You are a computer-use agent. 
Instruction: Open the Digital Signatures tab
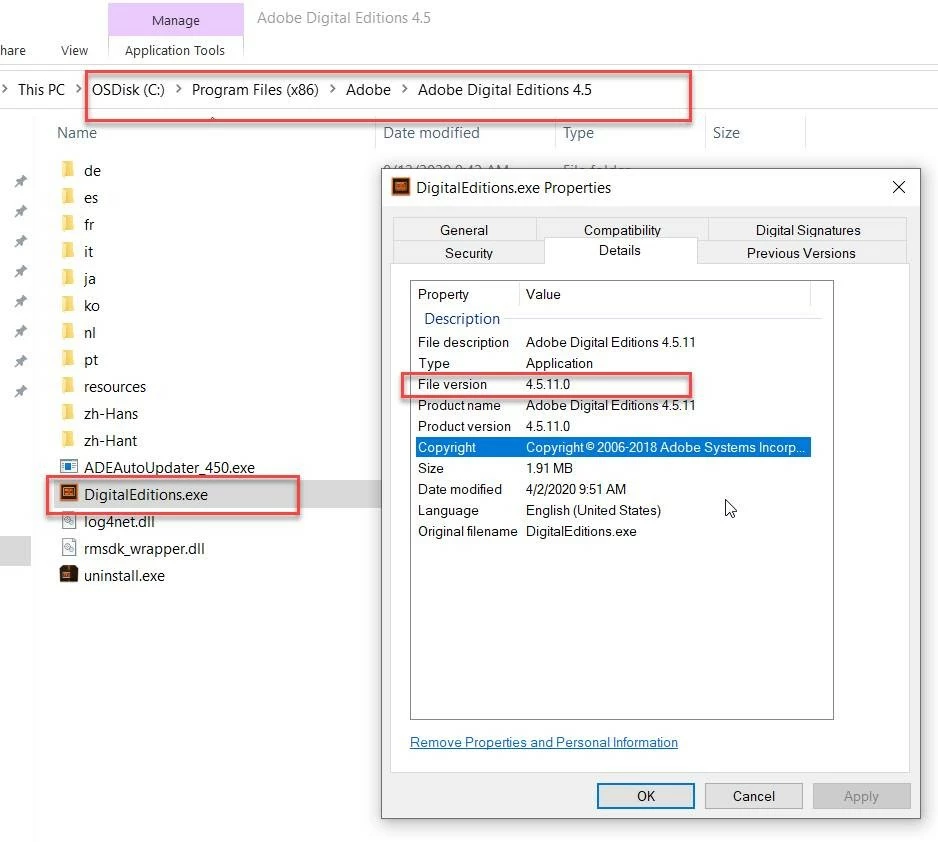tap(808, 230)
